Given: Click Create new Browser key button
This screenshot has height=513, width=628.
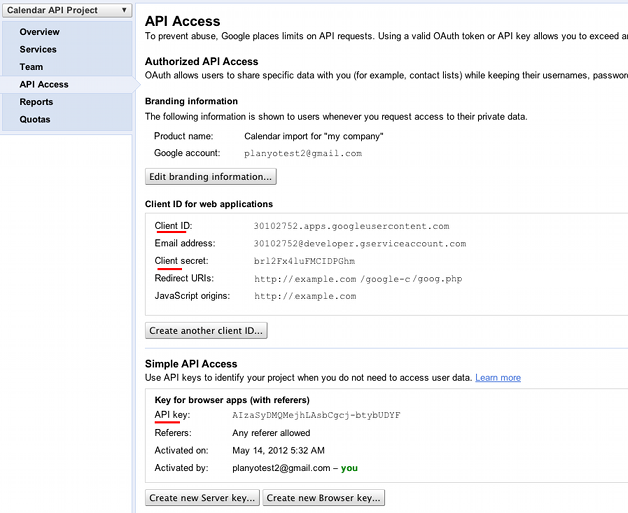Looking at the screenshot, I should (324, 497).
